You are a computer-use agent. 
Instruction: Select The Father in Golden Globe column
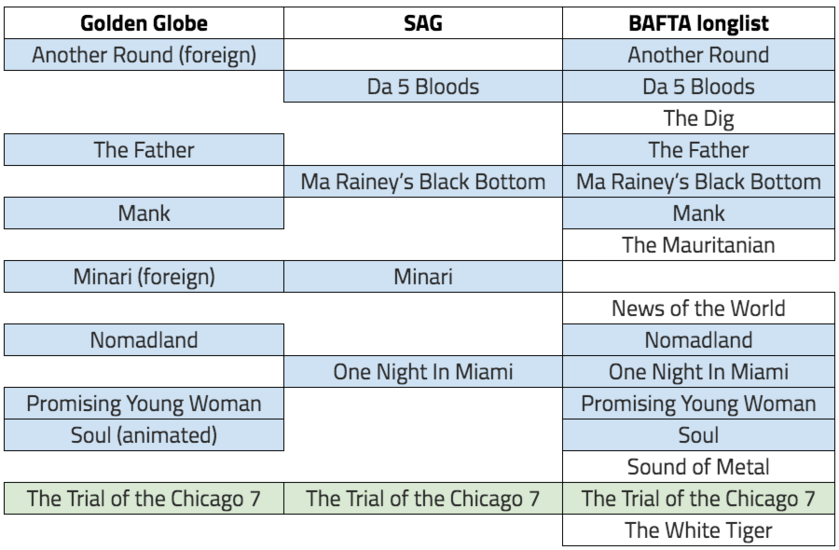[x=142, y=151]
